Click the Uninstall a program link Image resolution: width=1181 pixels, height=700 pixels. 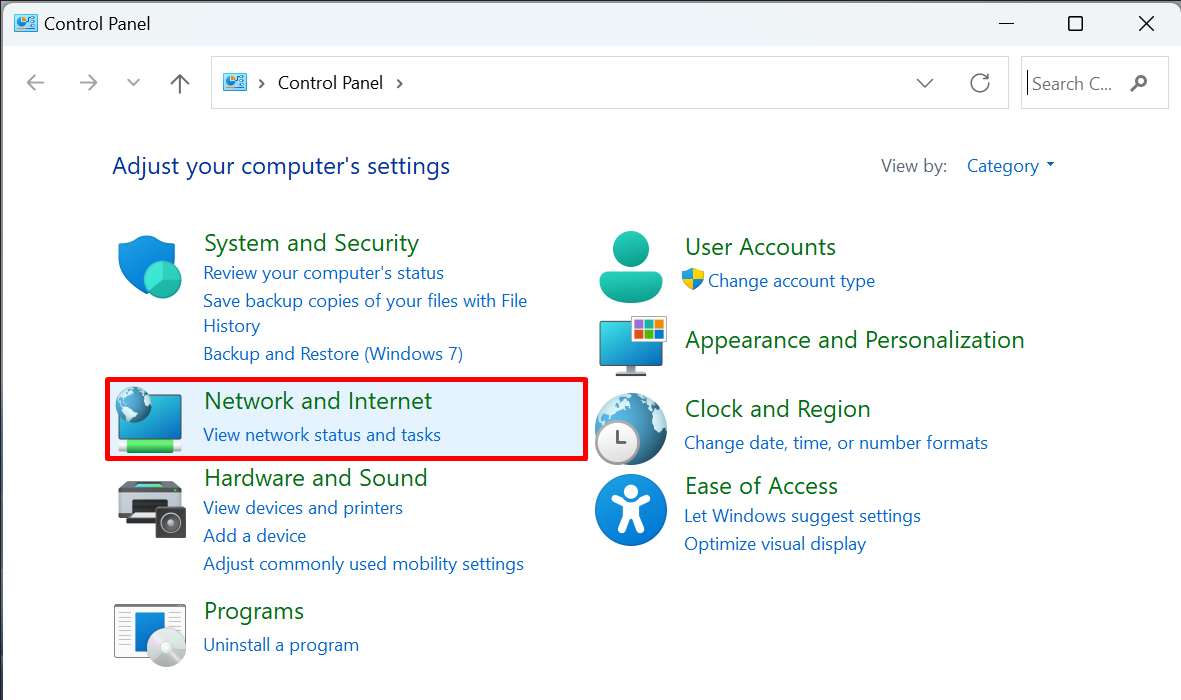pos(281,644)
